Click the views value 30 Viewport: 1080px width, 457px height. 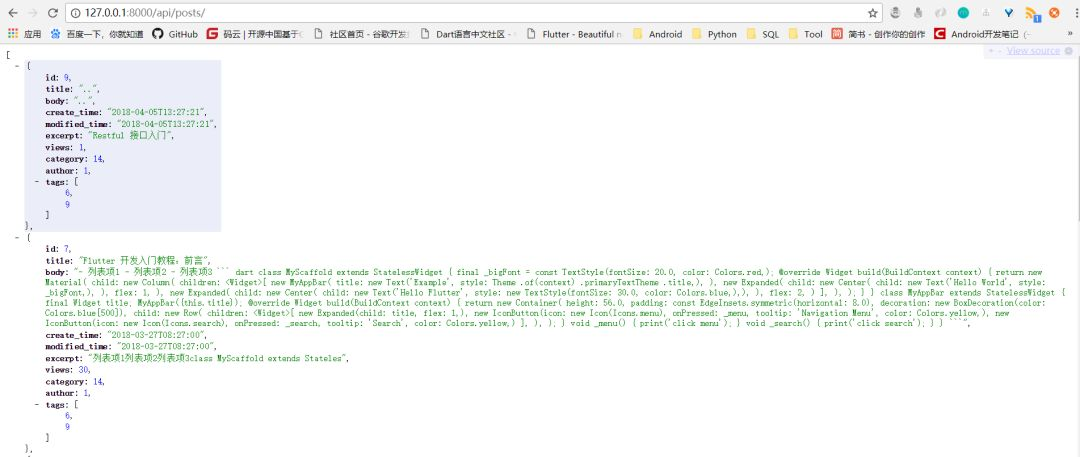coord(84,369)
